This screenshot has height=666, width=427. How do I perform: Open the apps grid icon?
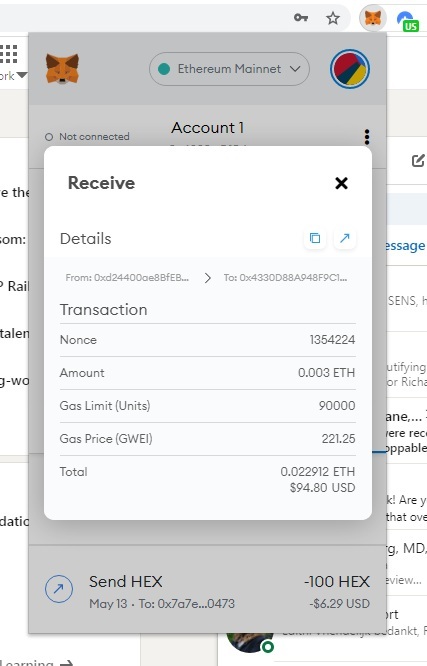tap(8, 54)
